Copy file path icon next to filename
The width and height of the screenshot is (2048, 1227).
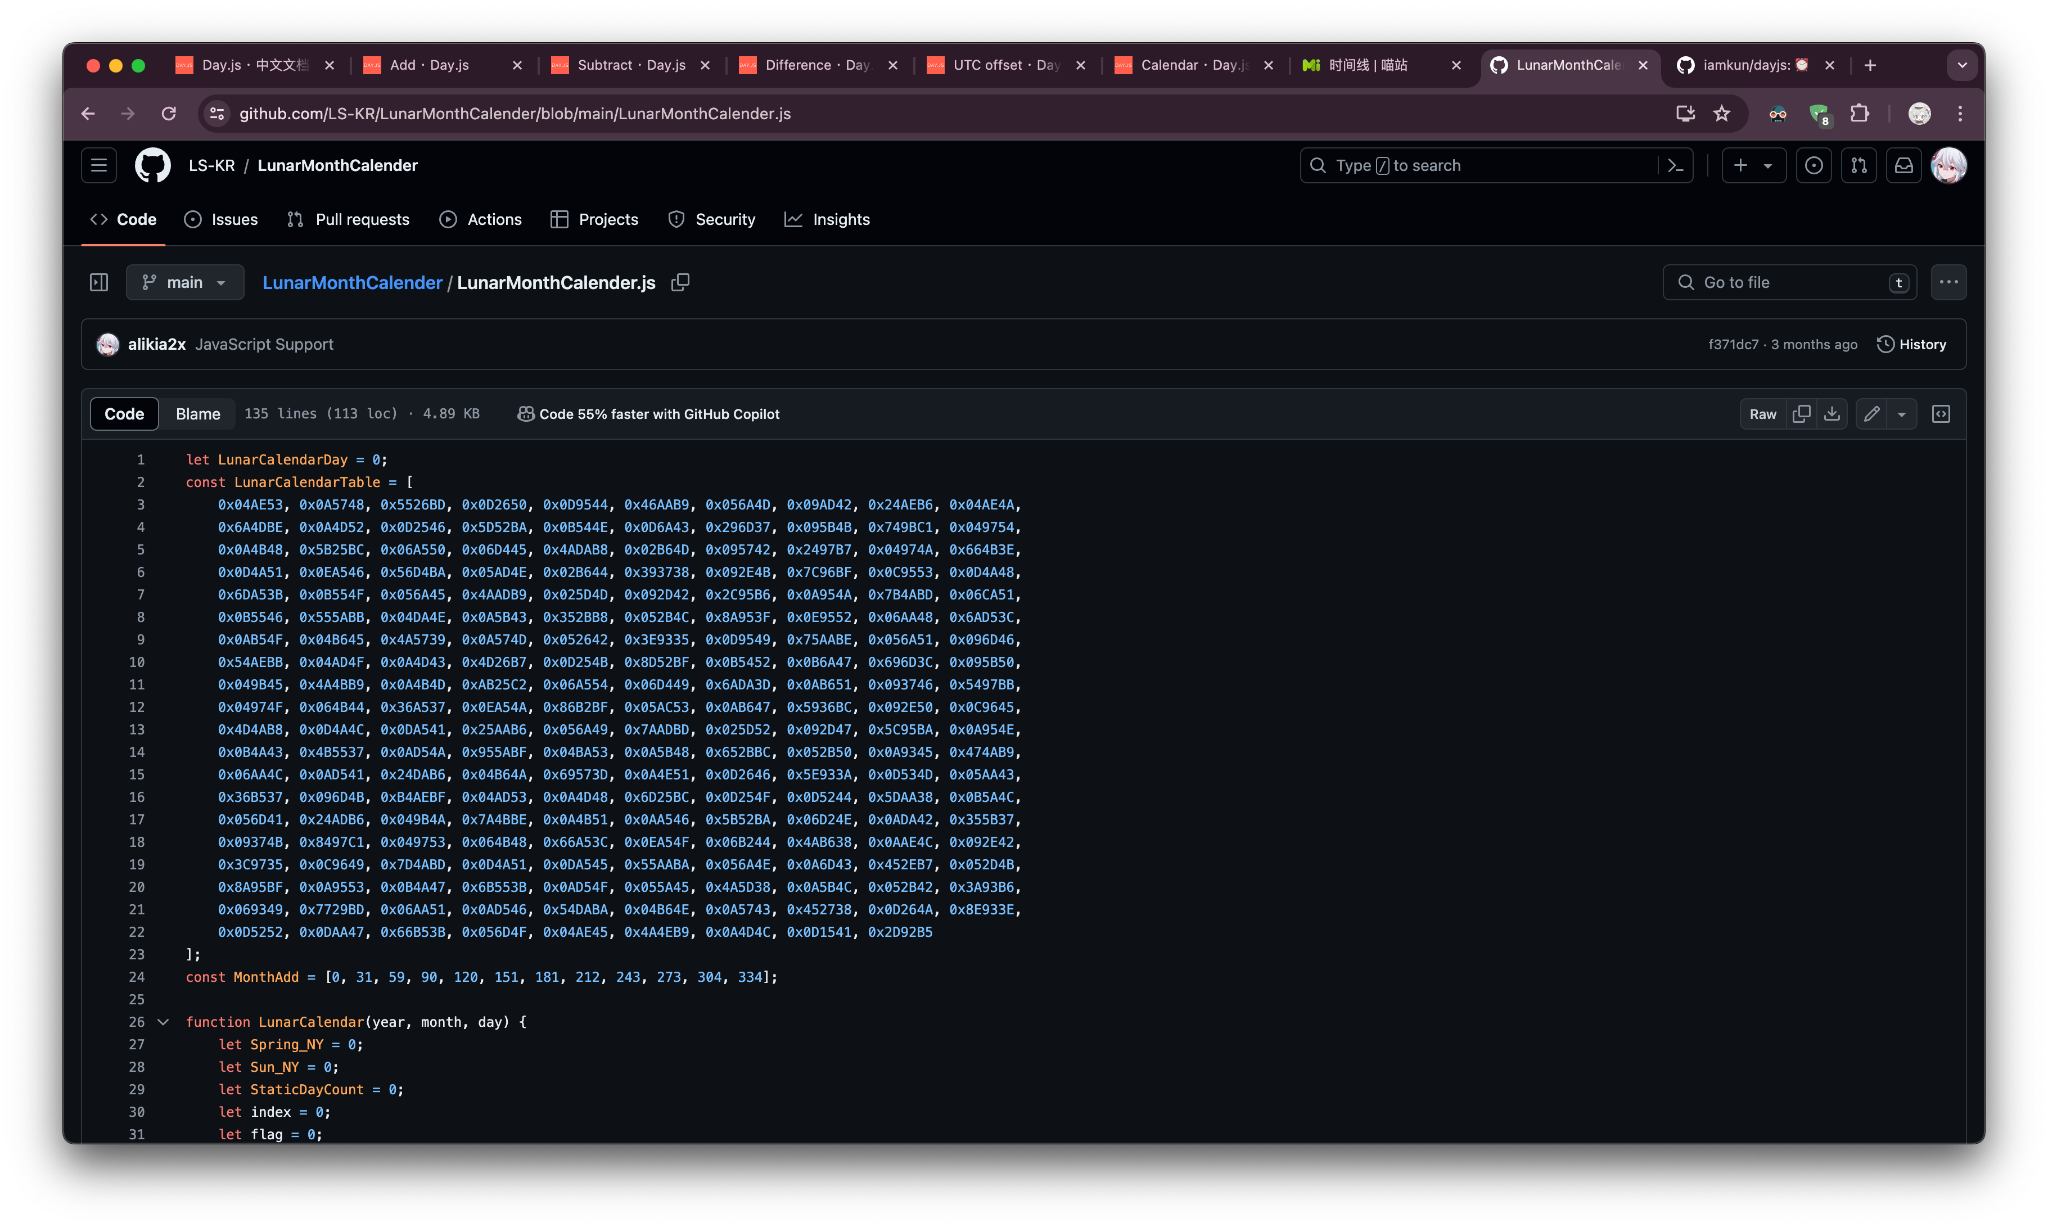680,283
